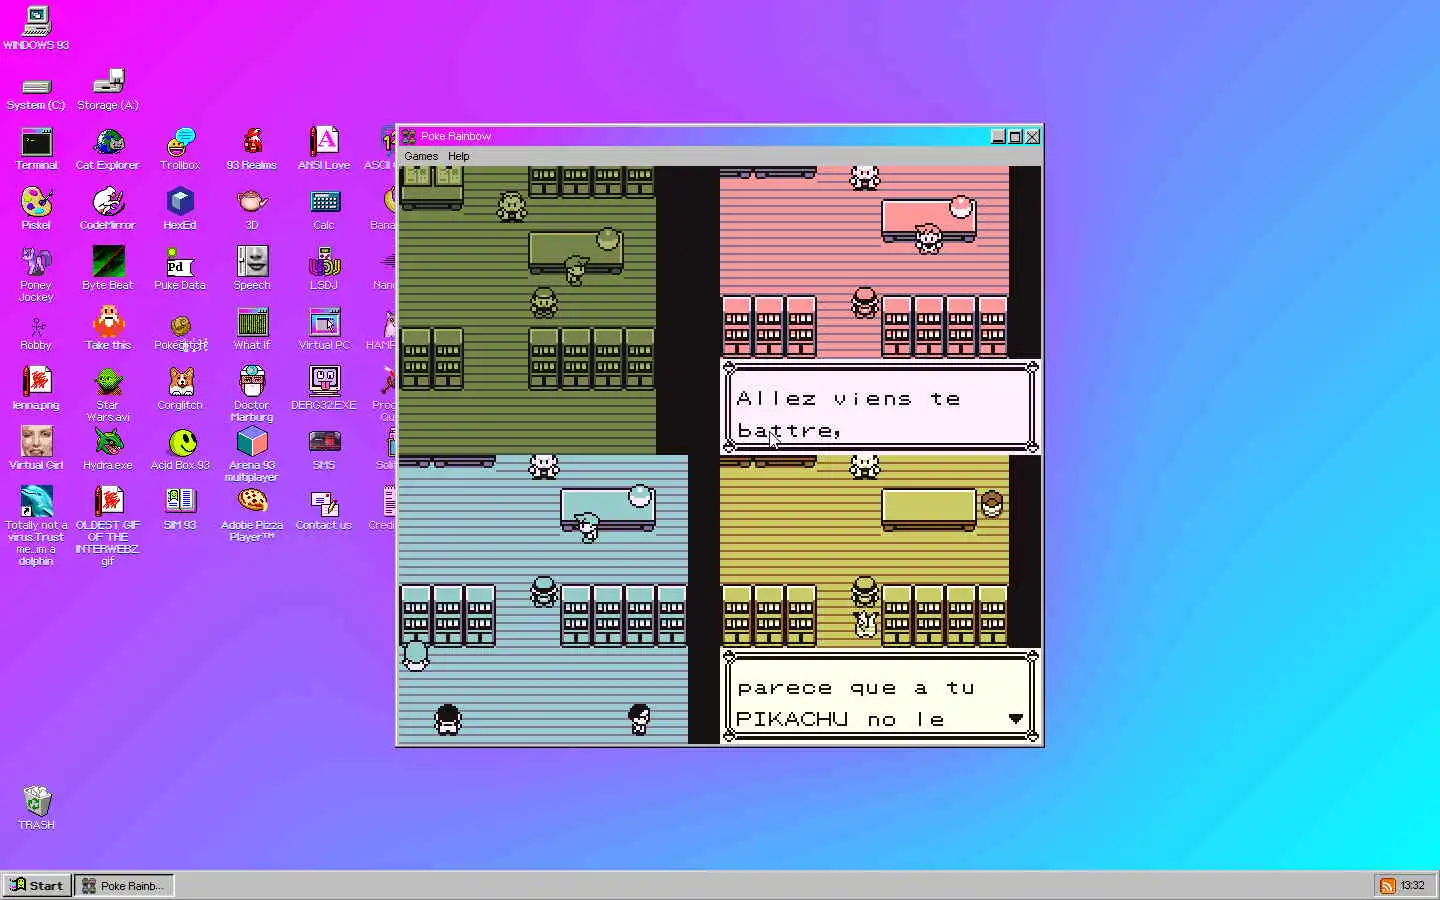This screenshot has height=900, width=1440.
Task: Launch the Byte Beat icon
Action: point(108,270)
